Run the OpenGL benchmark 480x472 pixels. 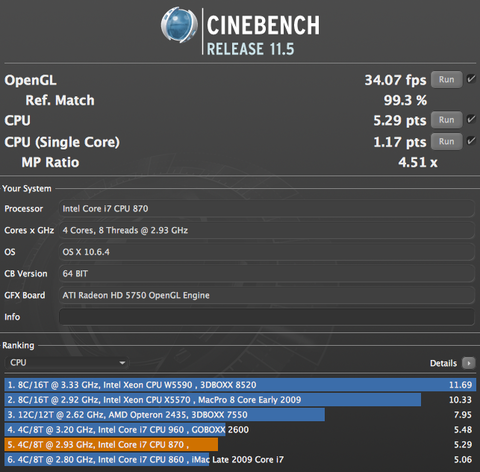[x=446, y=80]
